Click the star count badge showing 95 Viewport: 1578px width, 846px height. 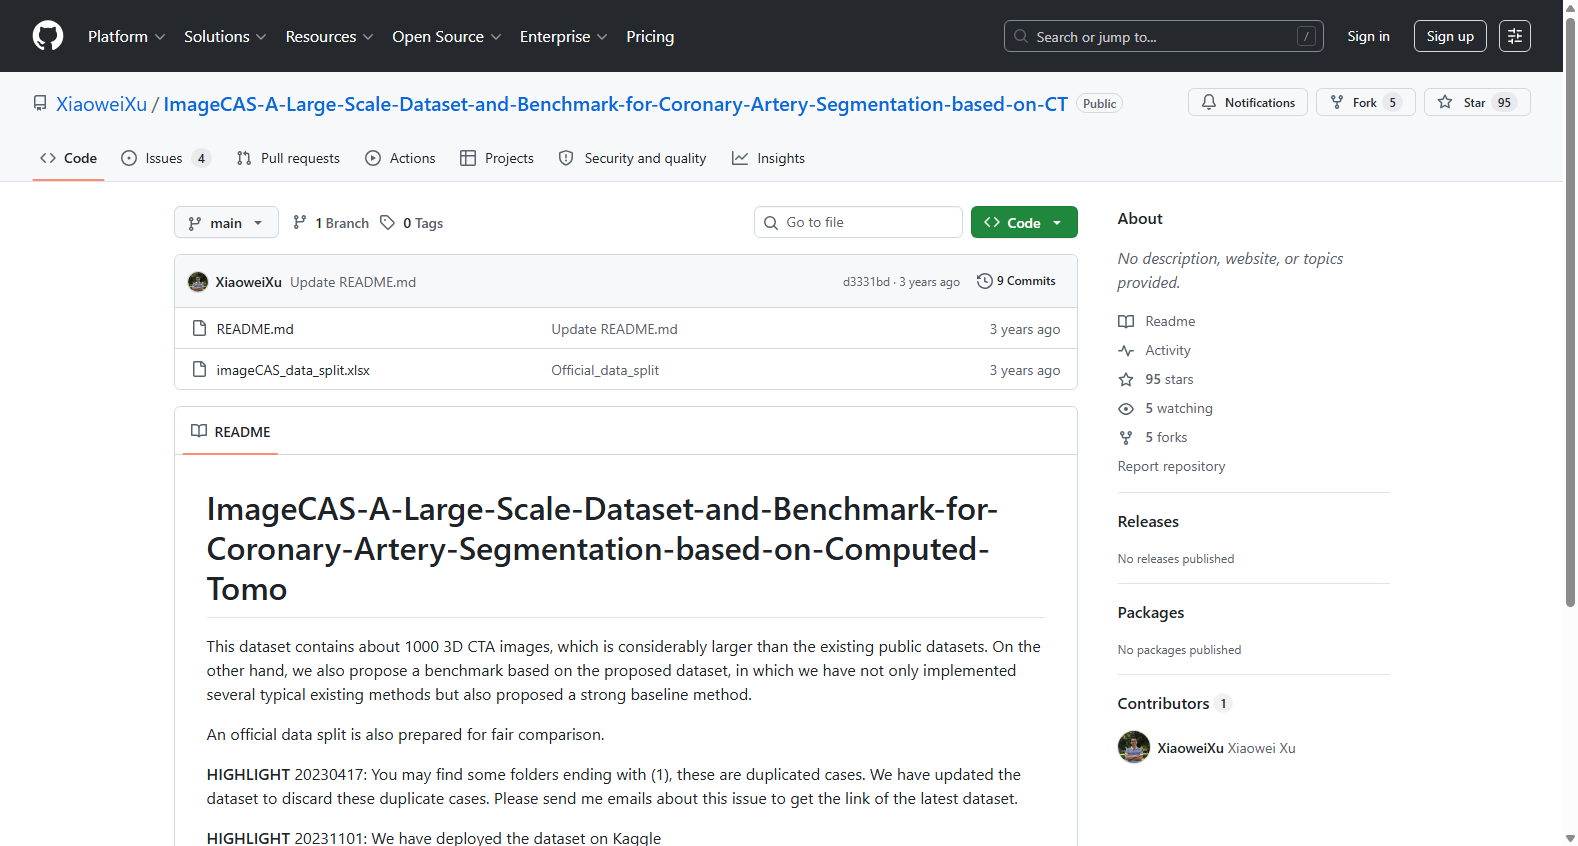[x=1504, y=102]
